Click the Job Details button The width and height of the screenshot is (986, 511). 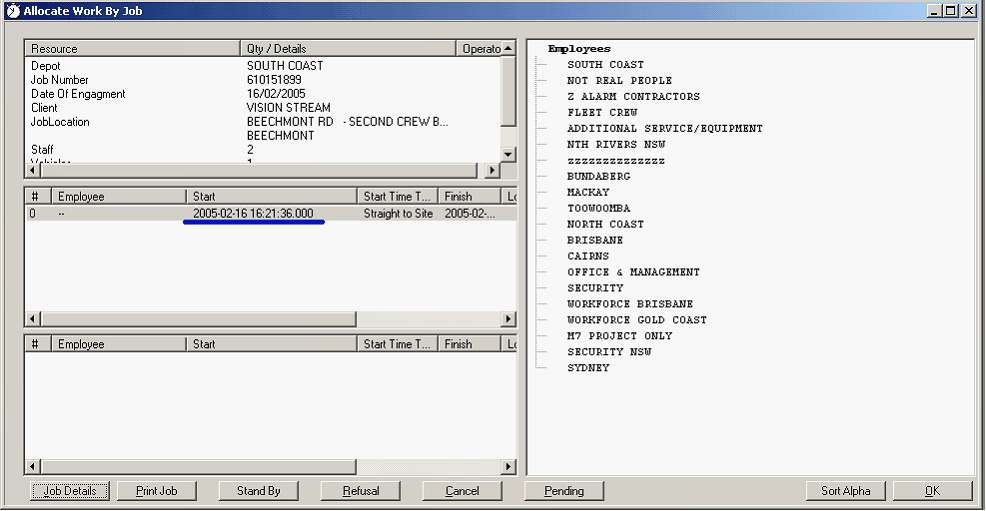70,491
